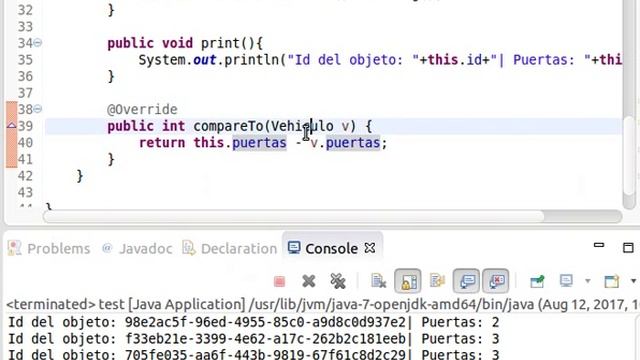
Task: Click 'this.puertas' in the return statement
Action: coord(240,143)
